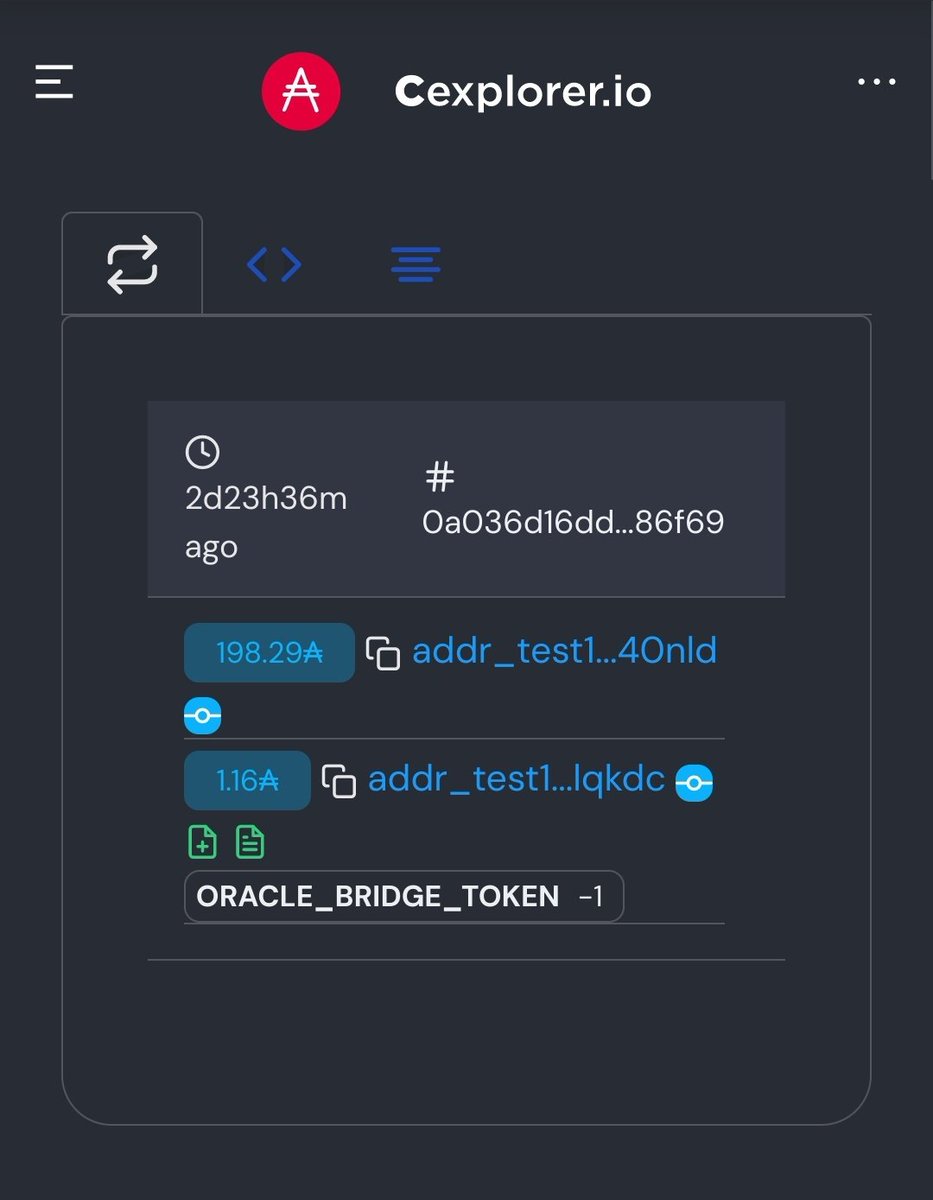Click blue round icon under 40nld address
The image size is (933, 1200).
[x=202, y=716]
